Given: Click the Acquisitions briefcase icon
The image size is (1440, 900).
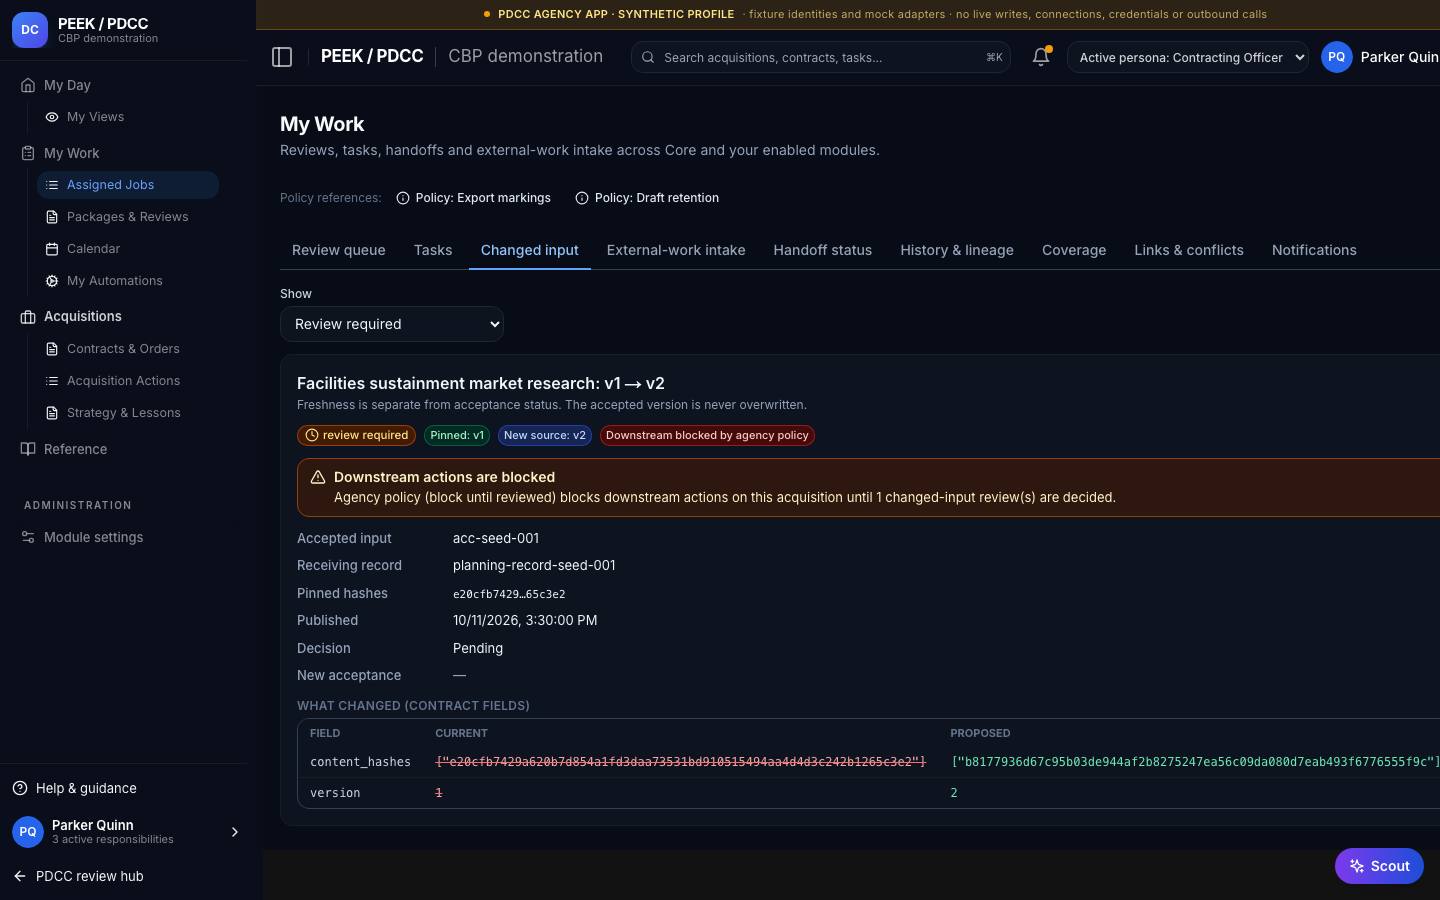Looking at the screenshot, I should click(x=28, y=316).
